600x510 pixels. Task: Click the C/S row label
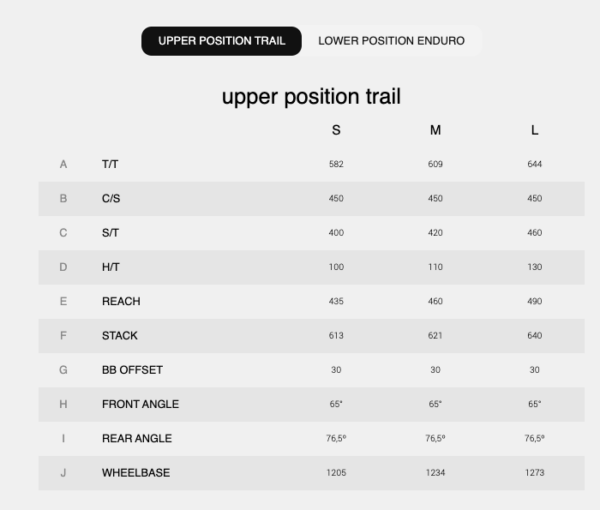pos(111,198)
